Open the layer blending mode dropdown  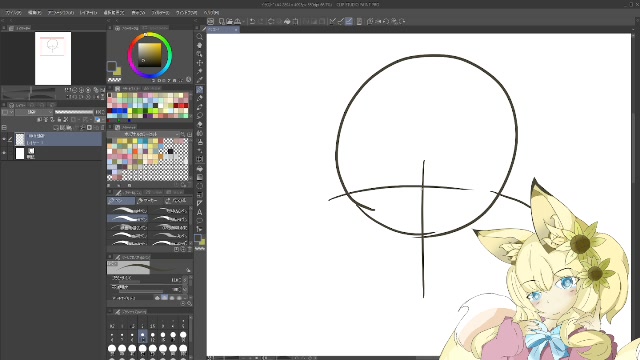[x=34, y=112]
